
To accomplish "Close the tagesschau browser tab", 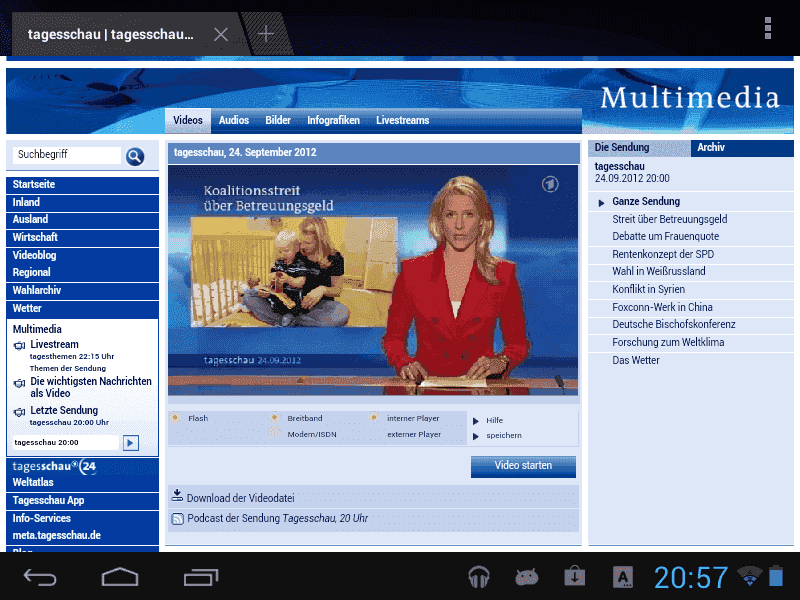I will pyautogui.click(x=221, y=34).
